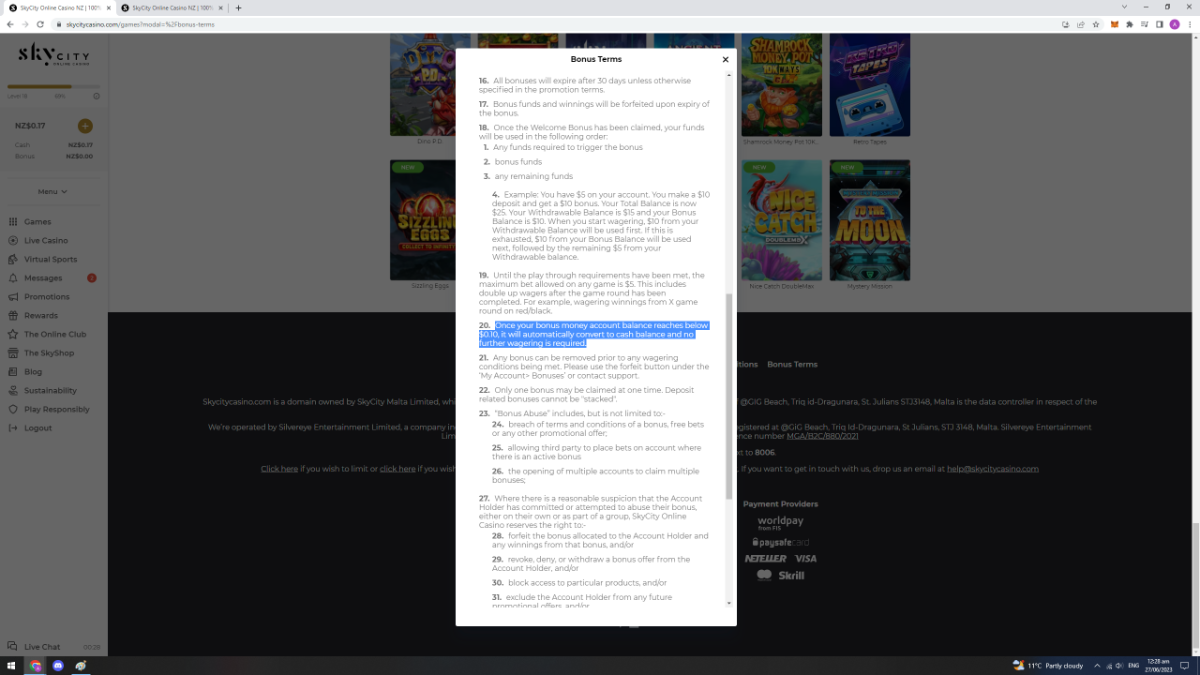
Task: Reload the page in the browser
Action: (40, 24)
